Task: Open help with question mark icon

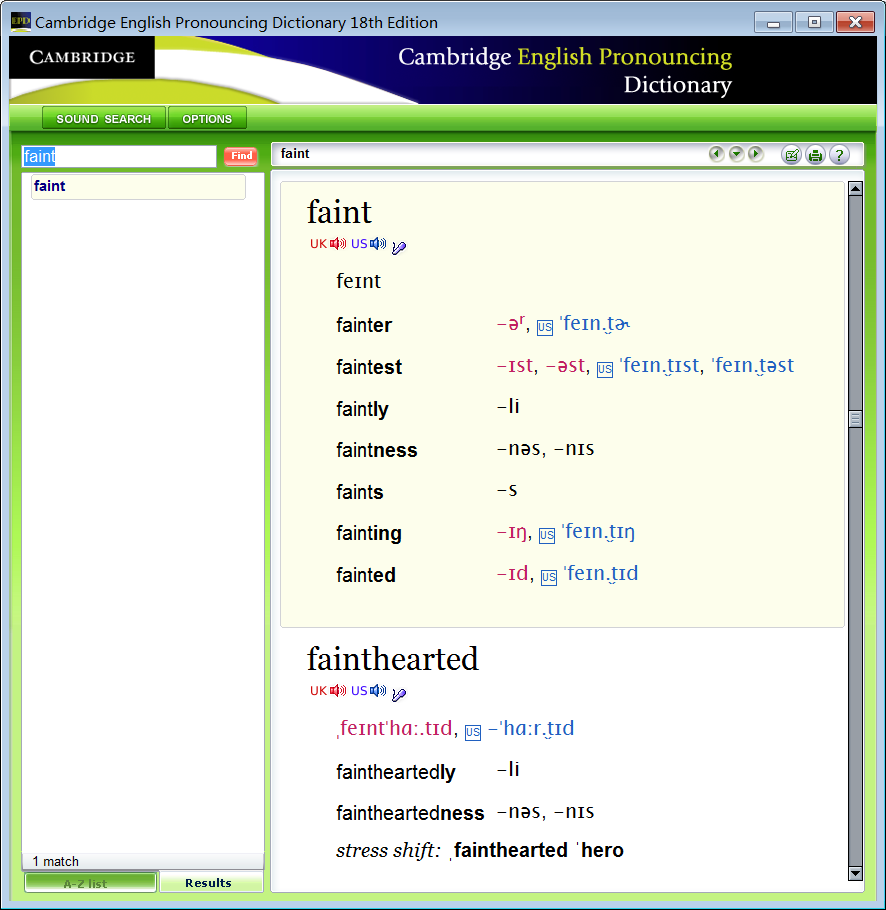Action: (x=839, y=155)
